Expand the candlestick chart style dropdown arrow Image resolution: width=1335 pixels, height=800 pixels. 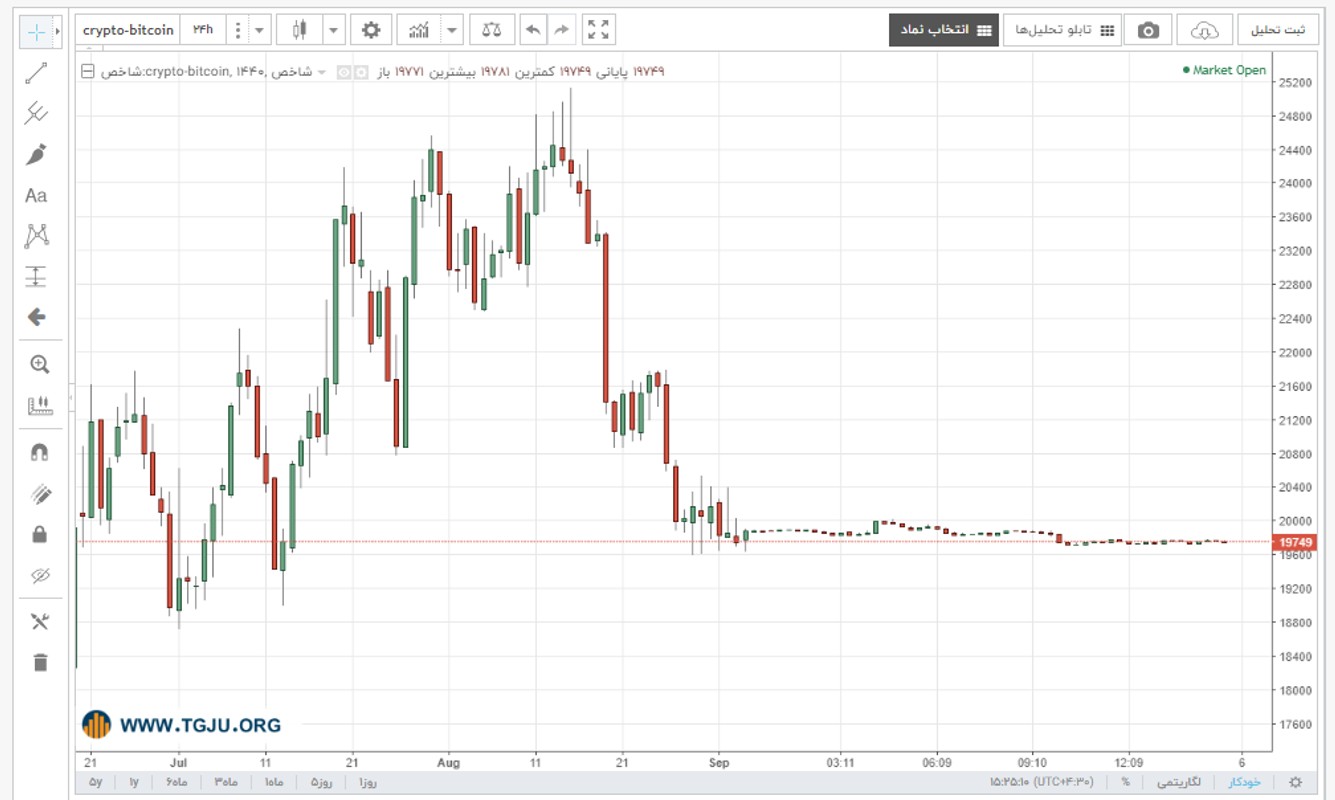point(333,30)
